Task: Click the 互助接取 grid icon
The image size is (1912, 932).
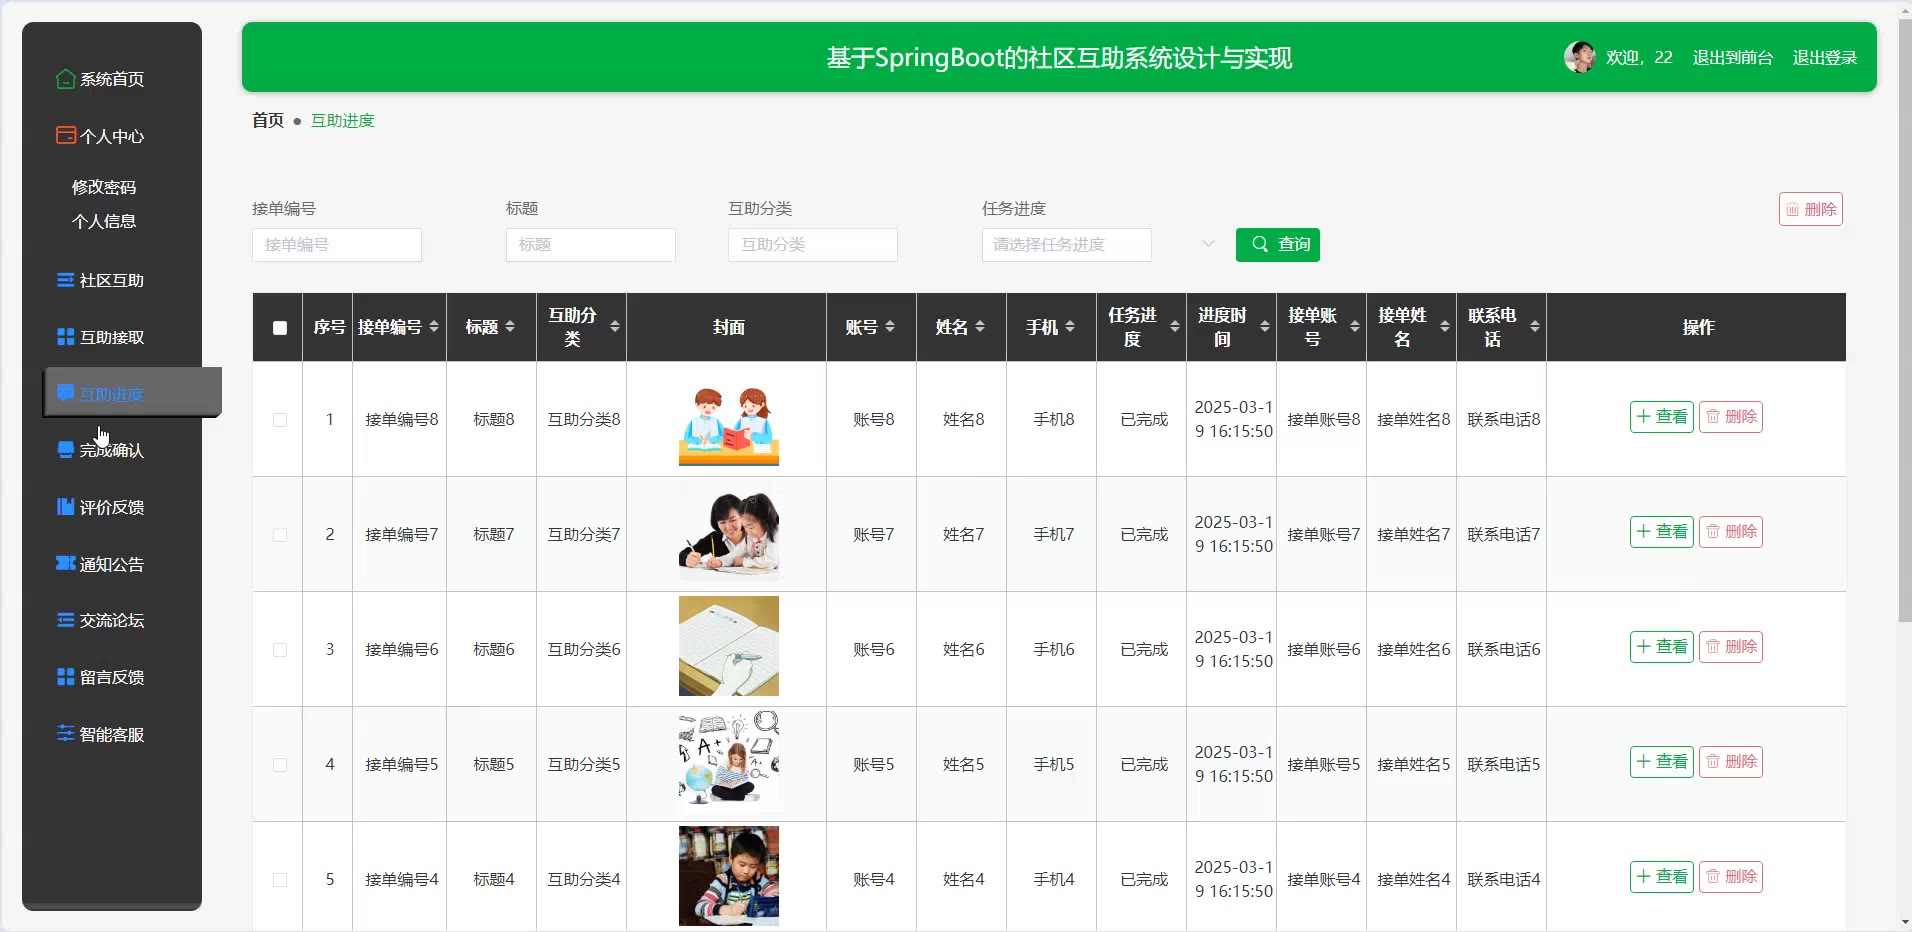Action: (66, 337)
